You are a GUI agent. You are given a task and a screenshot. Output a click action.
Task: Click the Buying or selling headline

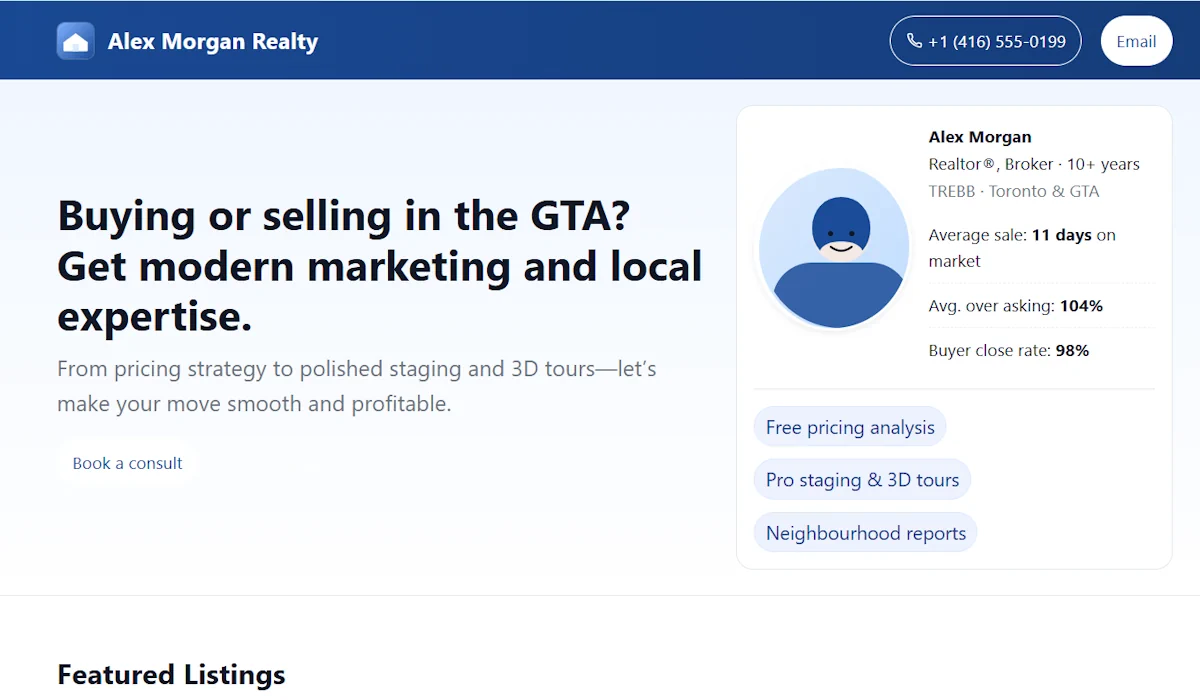(x=380, y=266)
